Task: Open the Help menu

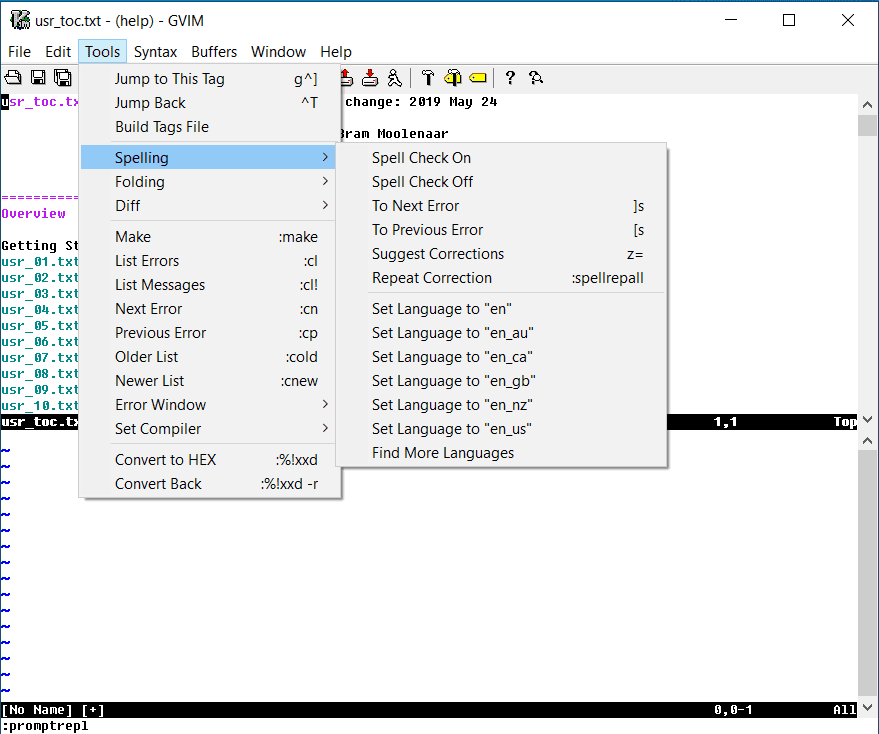Action: [336, 52]
